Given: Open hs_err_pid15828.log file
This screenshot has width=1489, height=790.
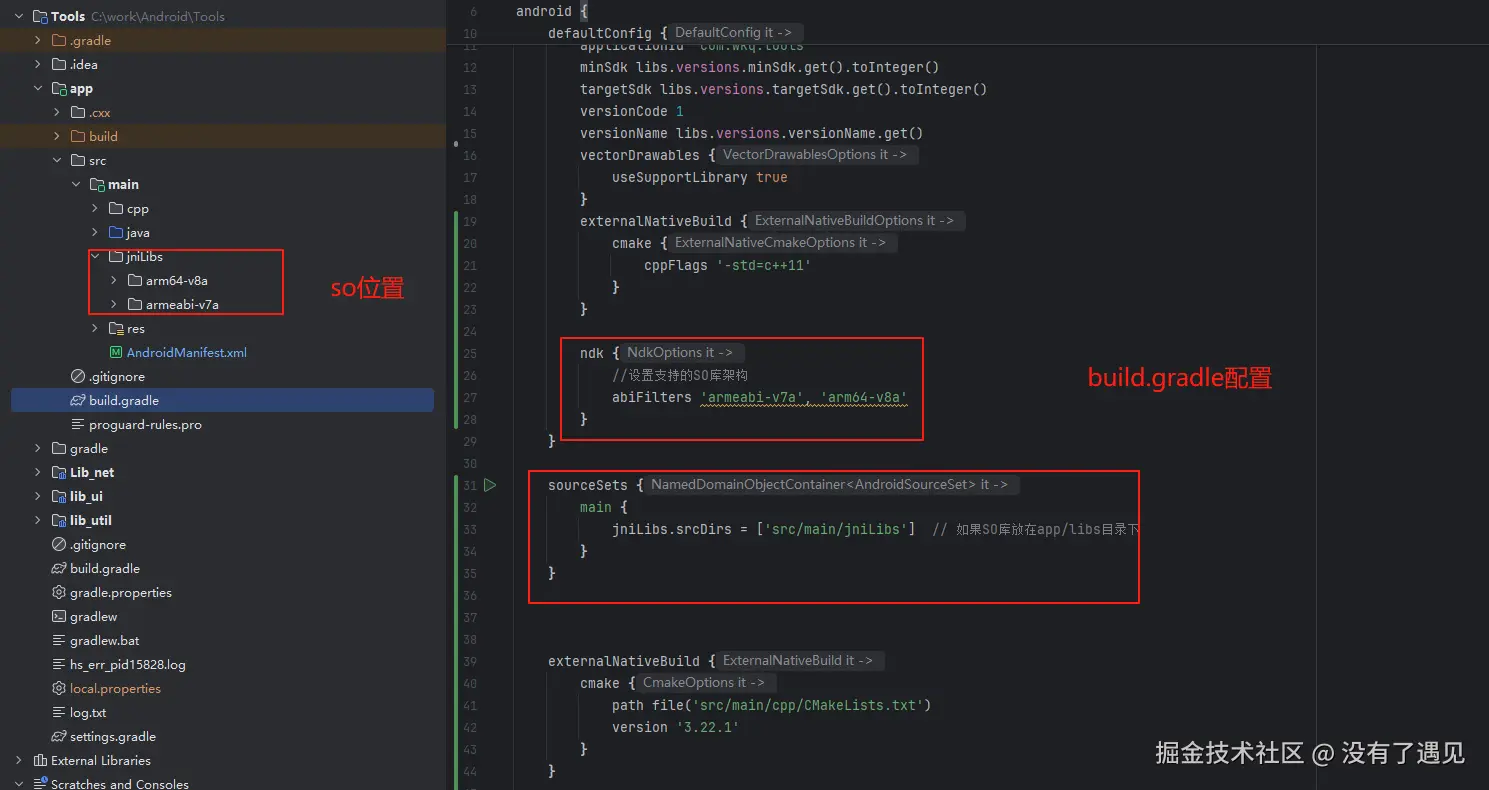Looking at the screenshot, I should pyautogui.click(x=128, y=664).
